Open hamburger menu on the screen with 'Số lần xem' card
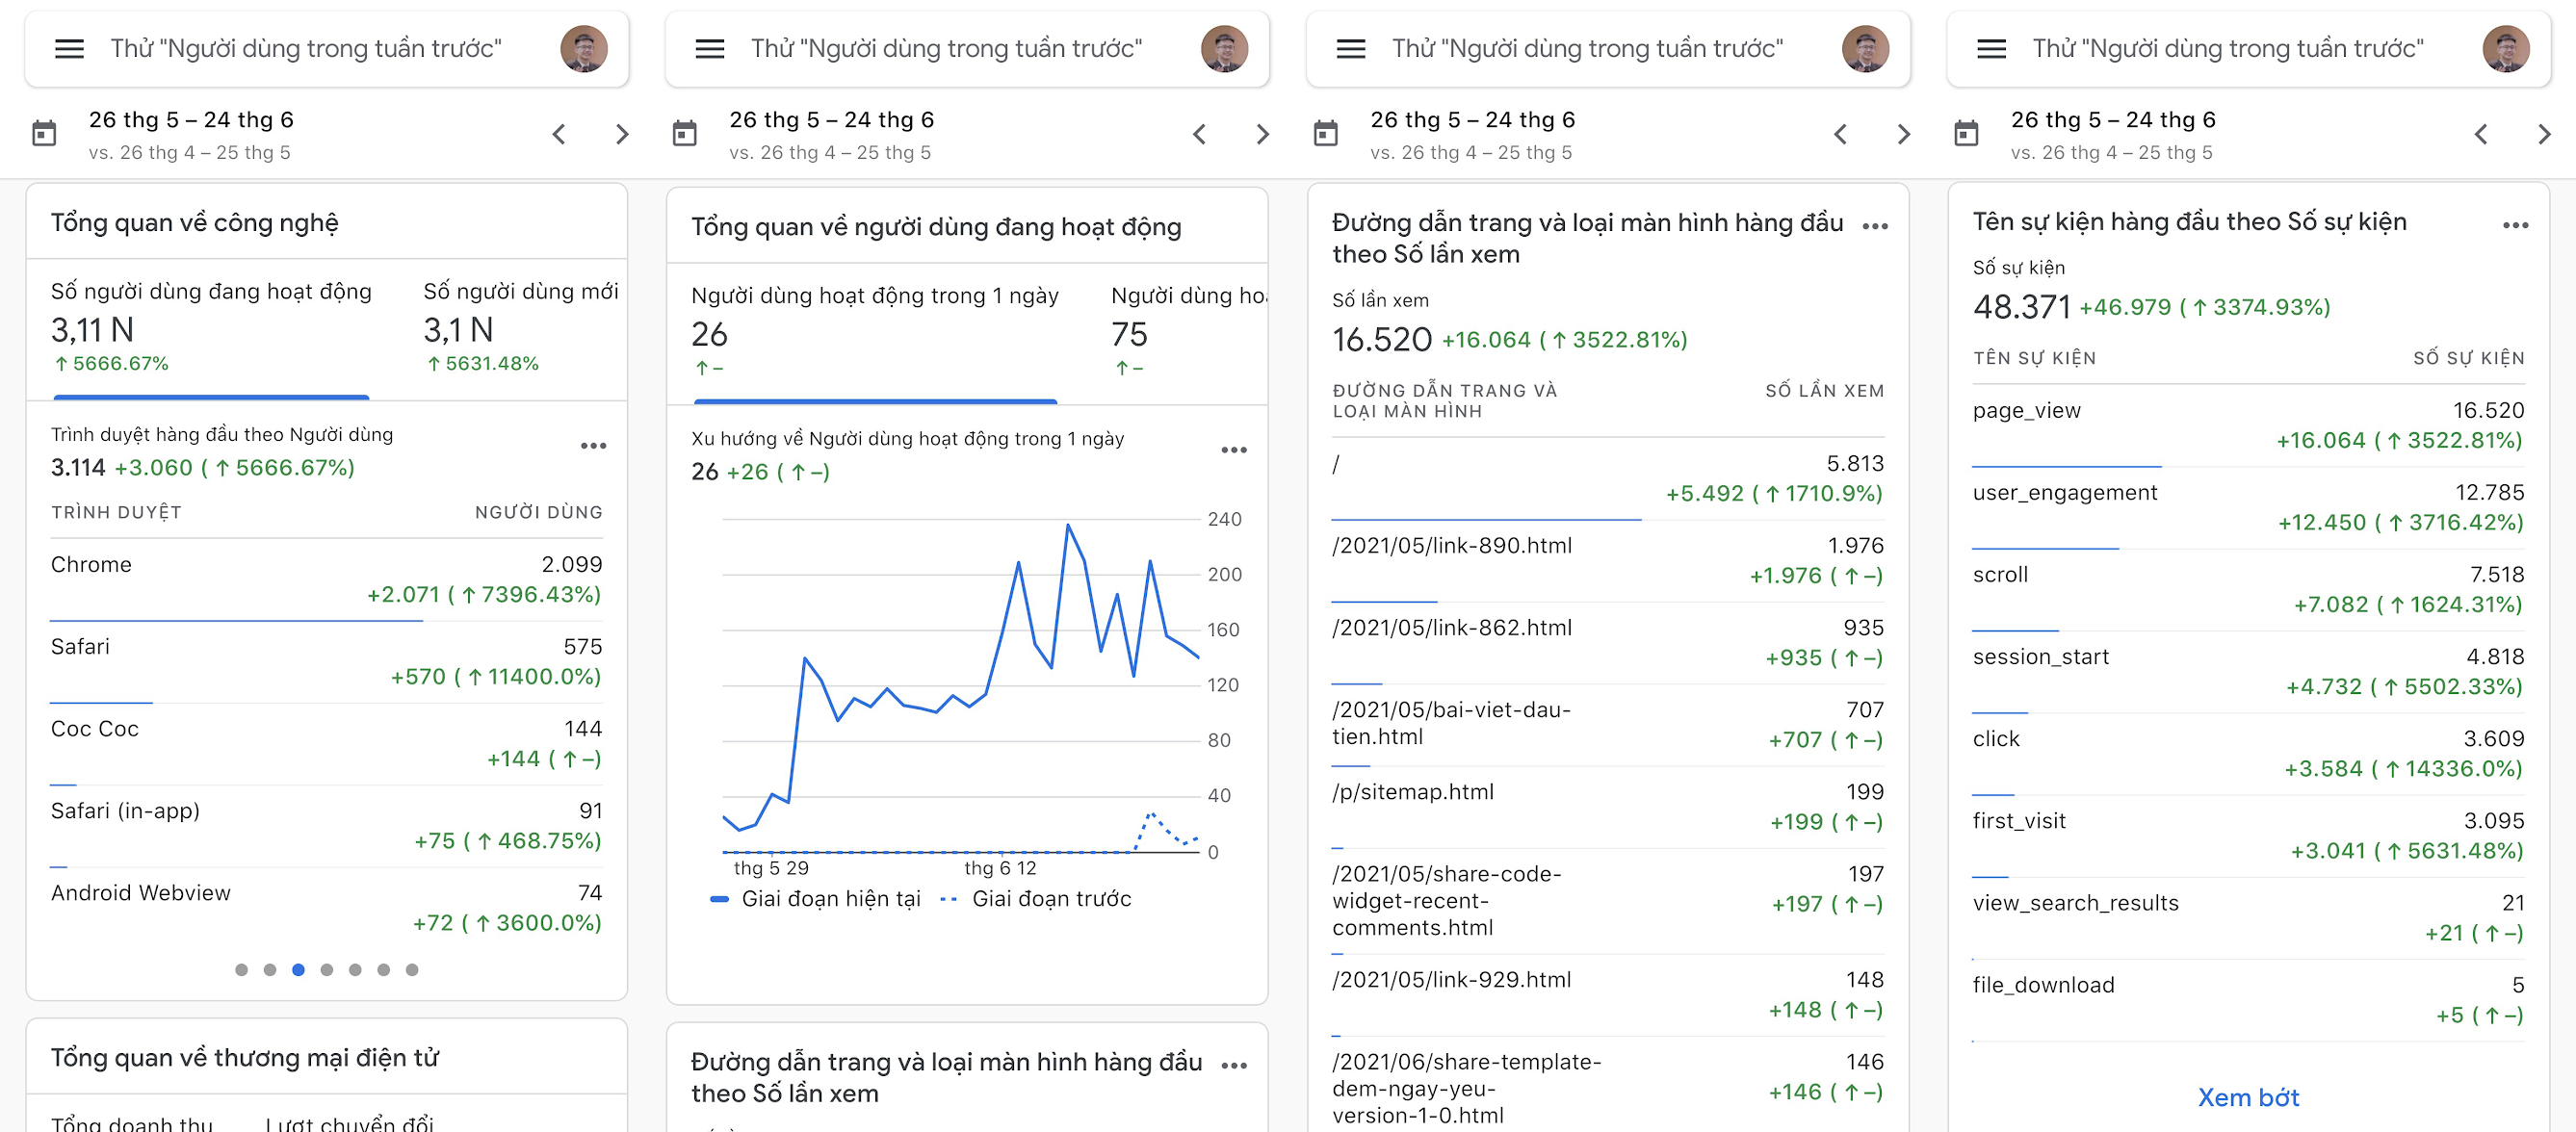 (x=1351, y=48)
